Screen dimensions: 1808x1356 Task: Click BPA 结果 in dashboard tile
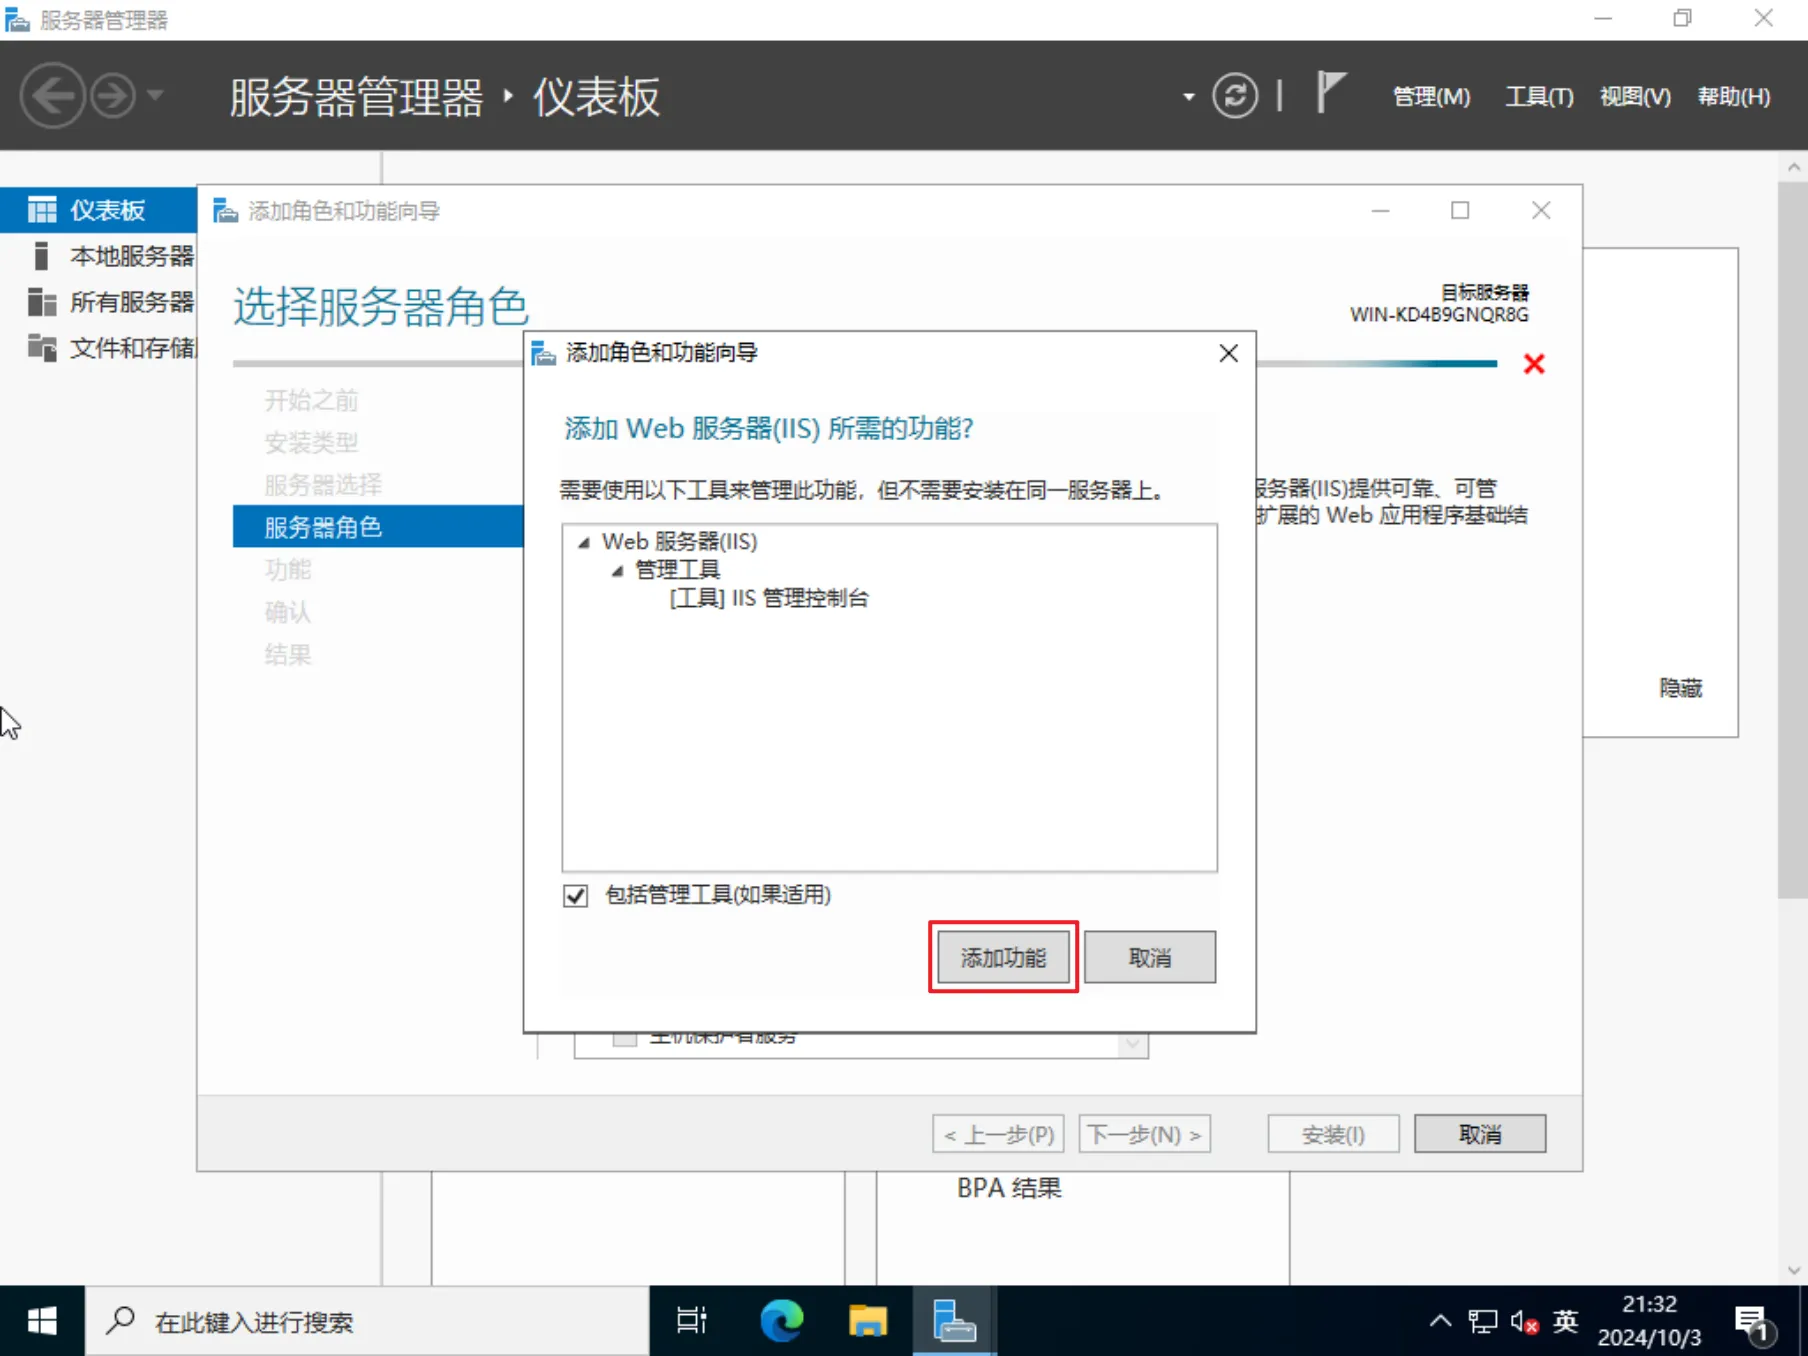click(1009, 1188)
